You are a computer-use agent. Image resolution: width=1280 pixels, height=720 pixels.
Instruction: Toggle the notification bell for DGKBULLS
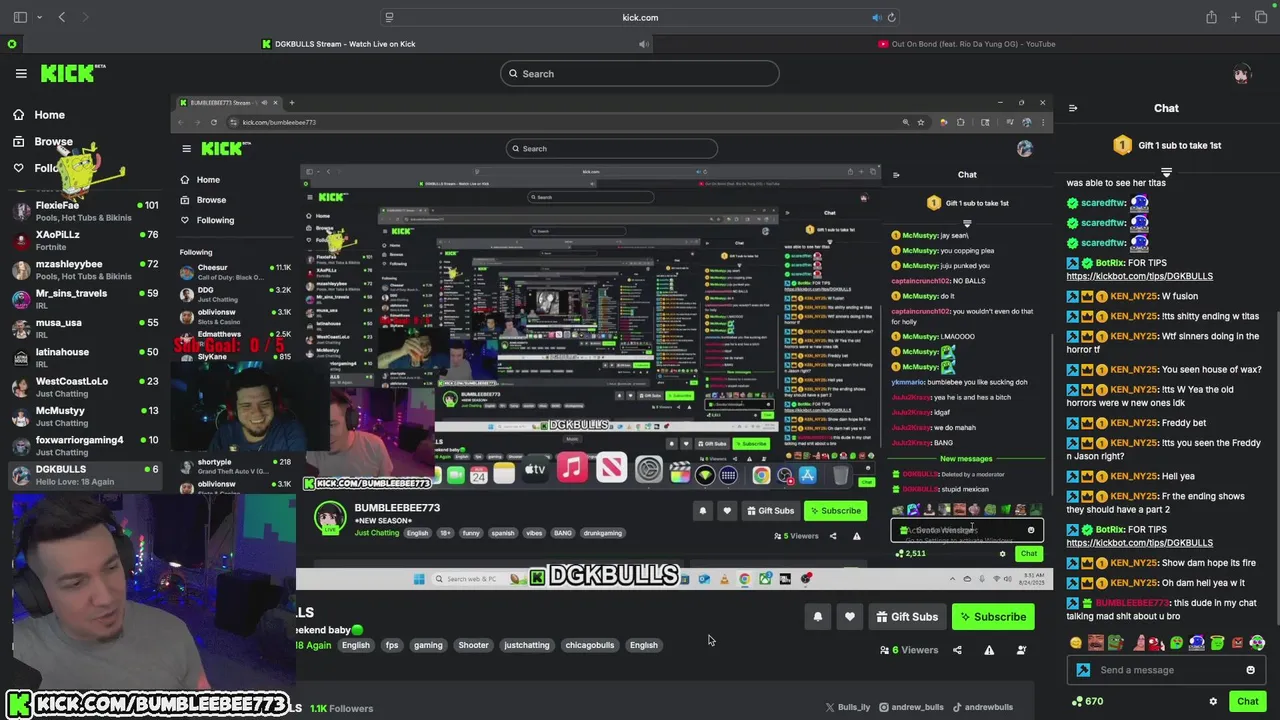point(818,617)
